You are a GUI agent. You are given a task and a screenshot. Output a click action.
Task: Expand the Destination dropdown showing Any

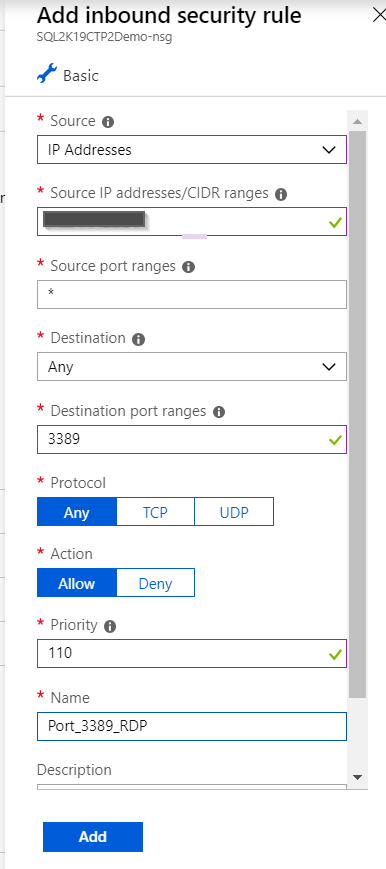[192, 366]
